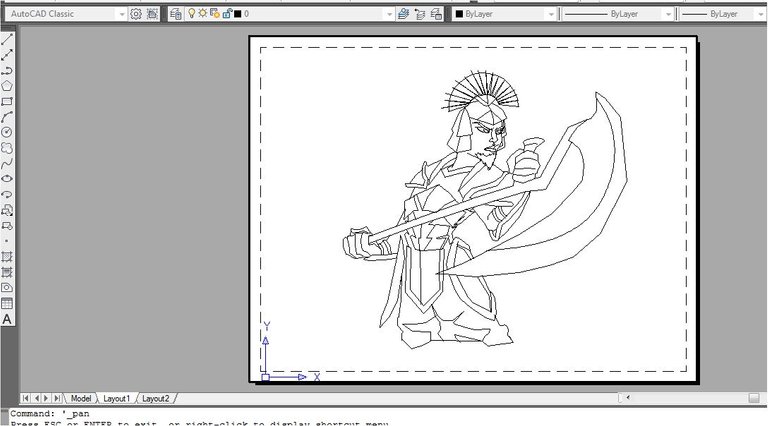This screenshot has height=426, width=768.
Task: Open the ByLayer lineweight dropdown
Action: tap(760, 14)
